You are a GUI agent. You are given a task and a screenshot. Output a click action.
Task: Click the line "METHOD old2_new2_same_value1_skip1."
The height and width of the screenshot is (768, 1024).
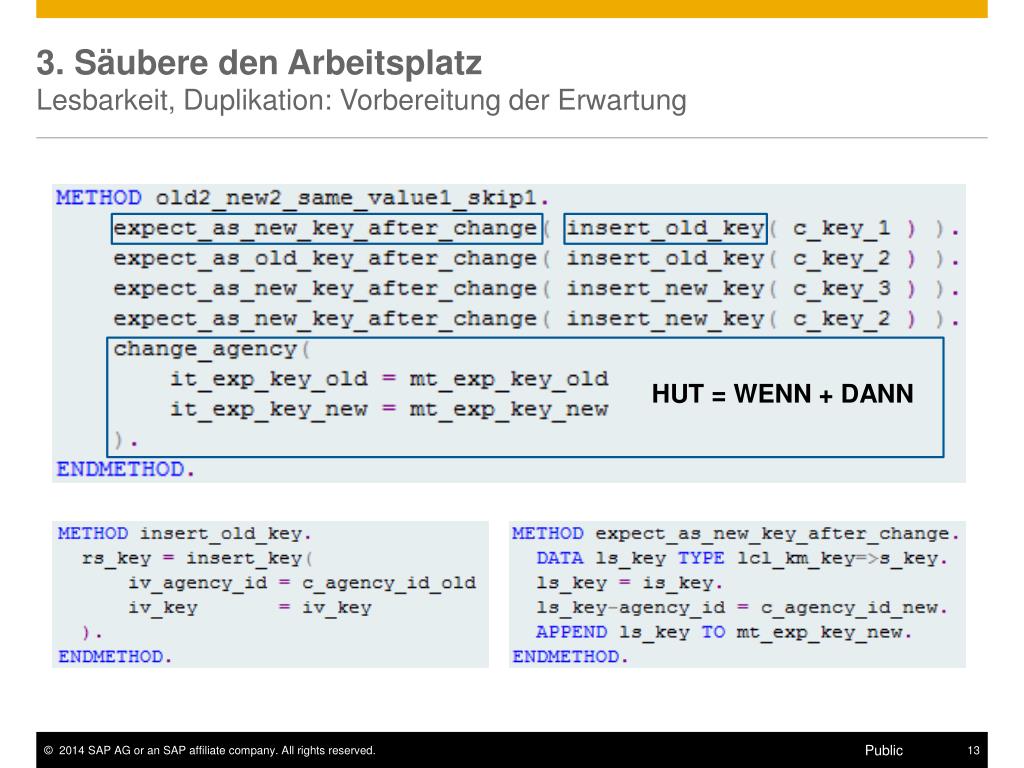(302, 197)
